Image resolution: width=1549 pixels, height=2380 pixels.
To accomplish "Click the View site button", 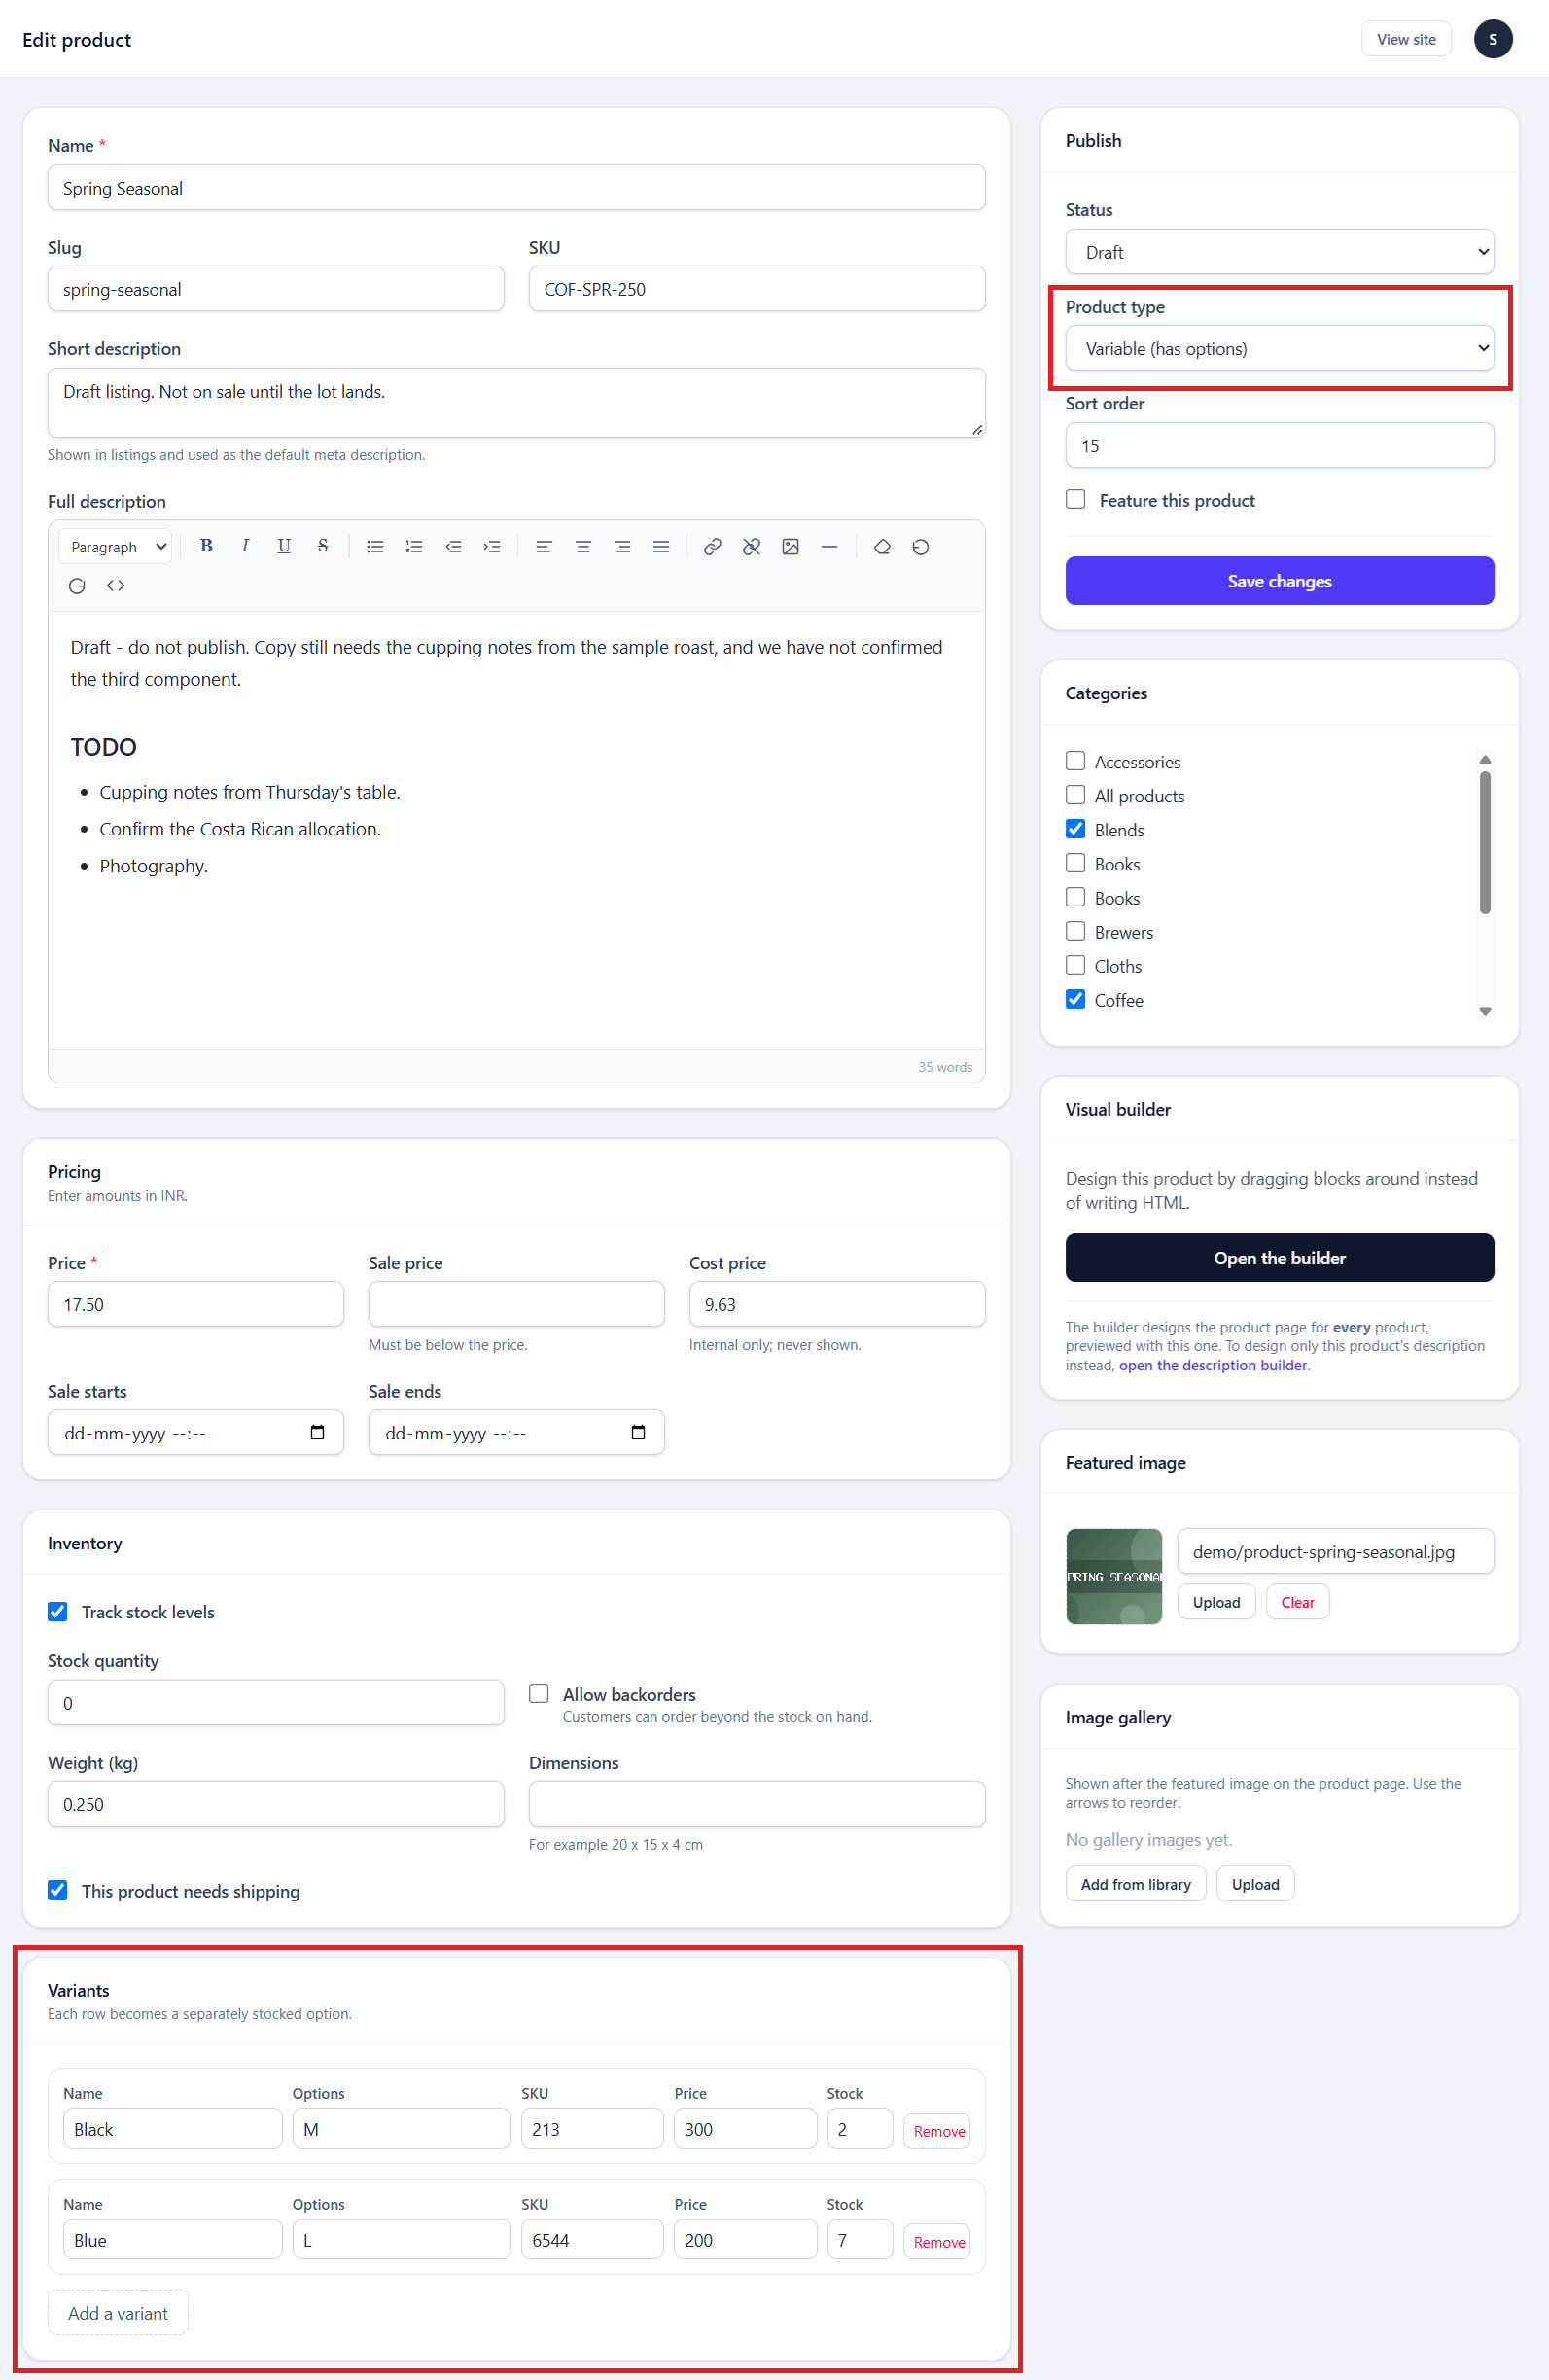I will pos(1405,40).
